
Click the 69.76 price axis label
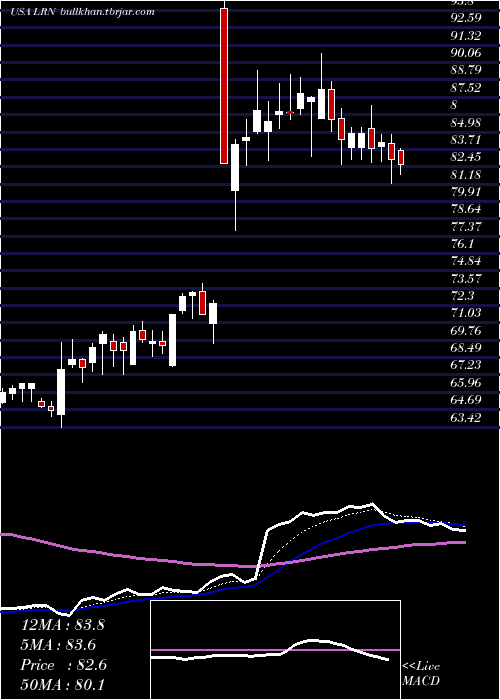pos(467,330)
